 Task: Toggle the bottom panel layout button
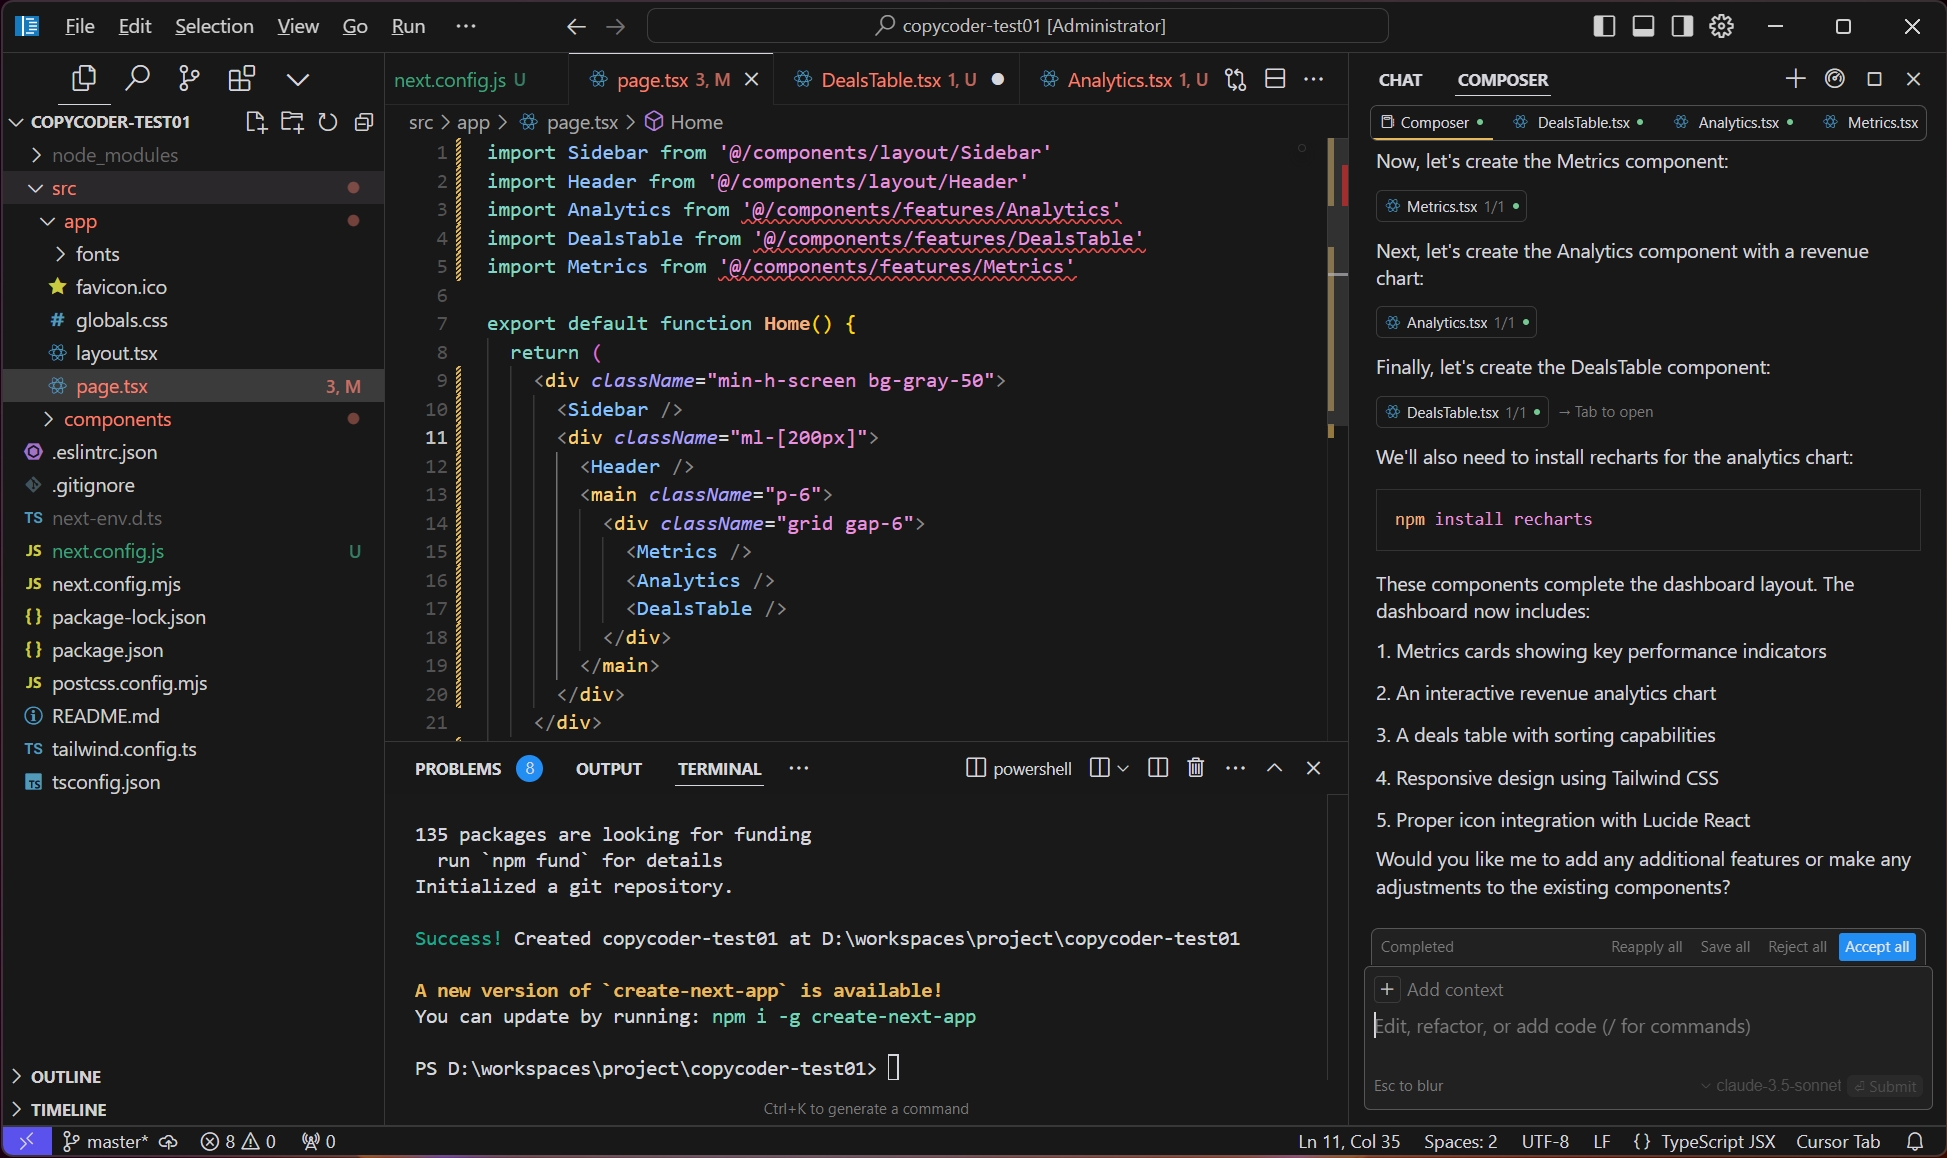click(1643, 26)
